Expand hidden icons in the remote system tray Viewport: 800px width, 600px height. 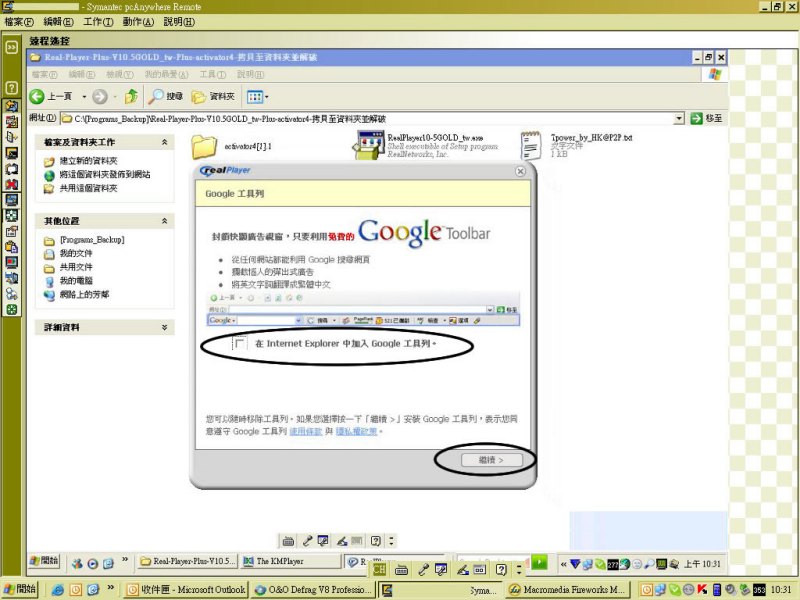[563, 564]
